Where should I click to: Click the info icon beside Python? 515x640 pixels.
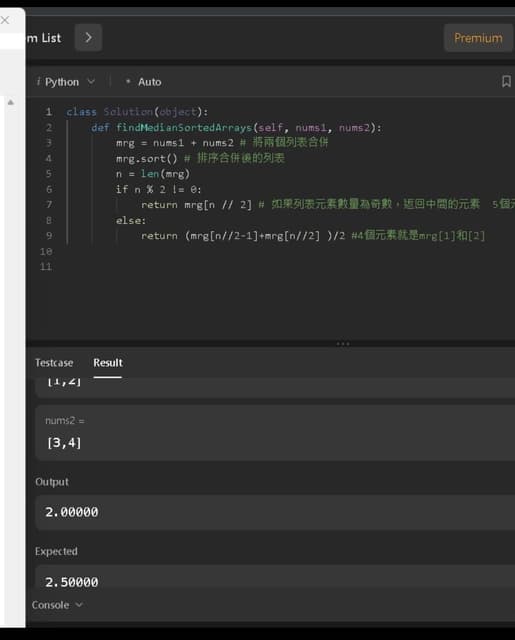38,82
